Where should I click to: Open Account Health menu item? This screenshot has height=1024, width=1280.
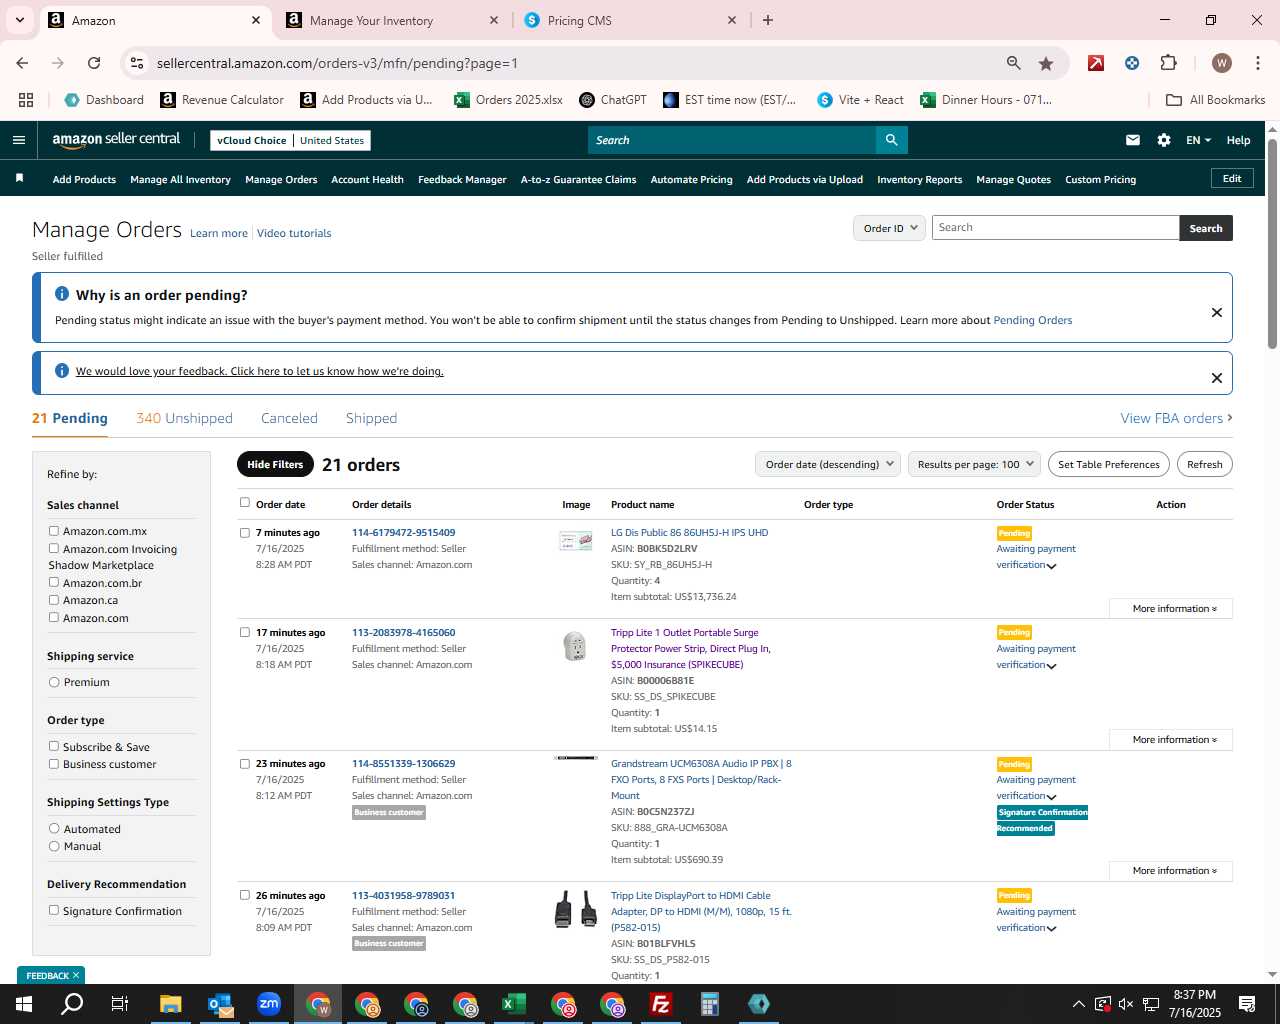coord(367,180)
